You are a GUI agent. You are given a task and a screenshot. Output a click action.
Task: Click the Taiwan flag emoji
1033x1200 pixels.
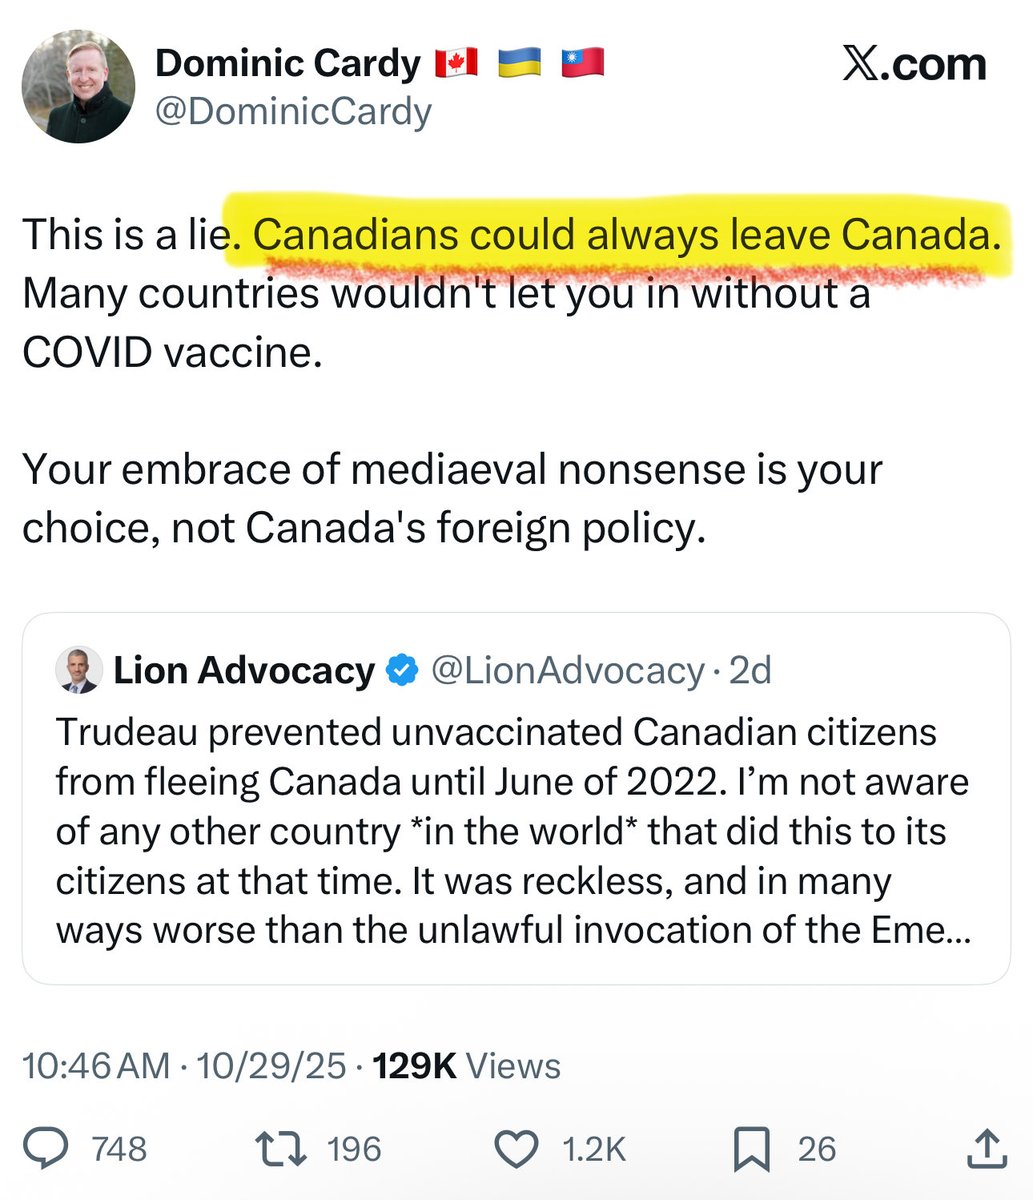point(582,64)
